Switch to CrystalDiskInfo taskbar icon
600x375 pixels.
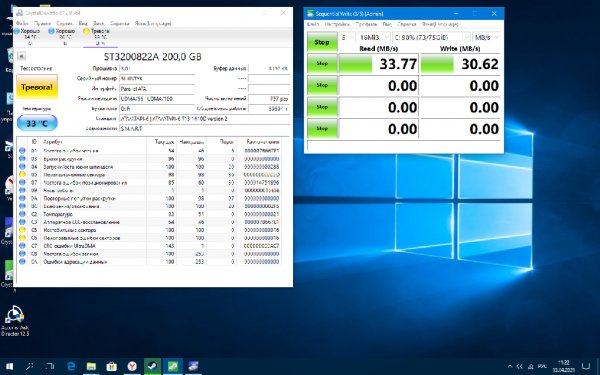point(193,366)
